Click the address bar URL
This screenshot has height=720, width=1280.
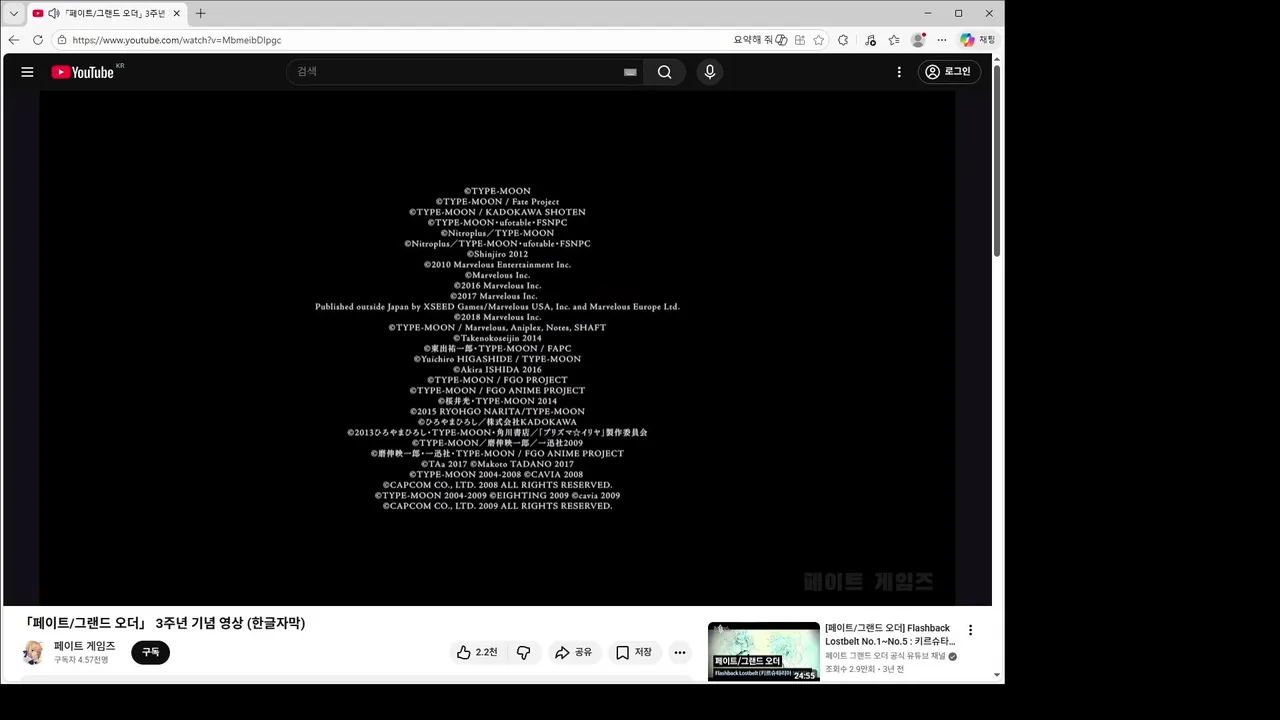(177, 40)
